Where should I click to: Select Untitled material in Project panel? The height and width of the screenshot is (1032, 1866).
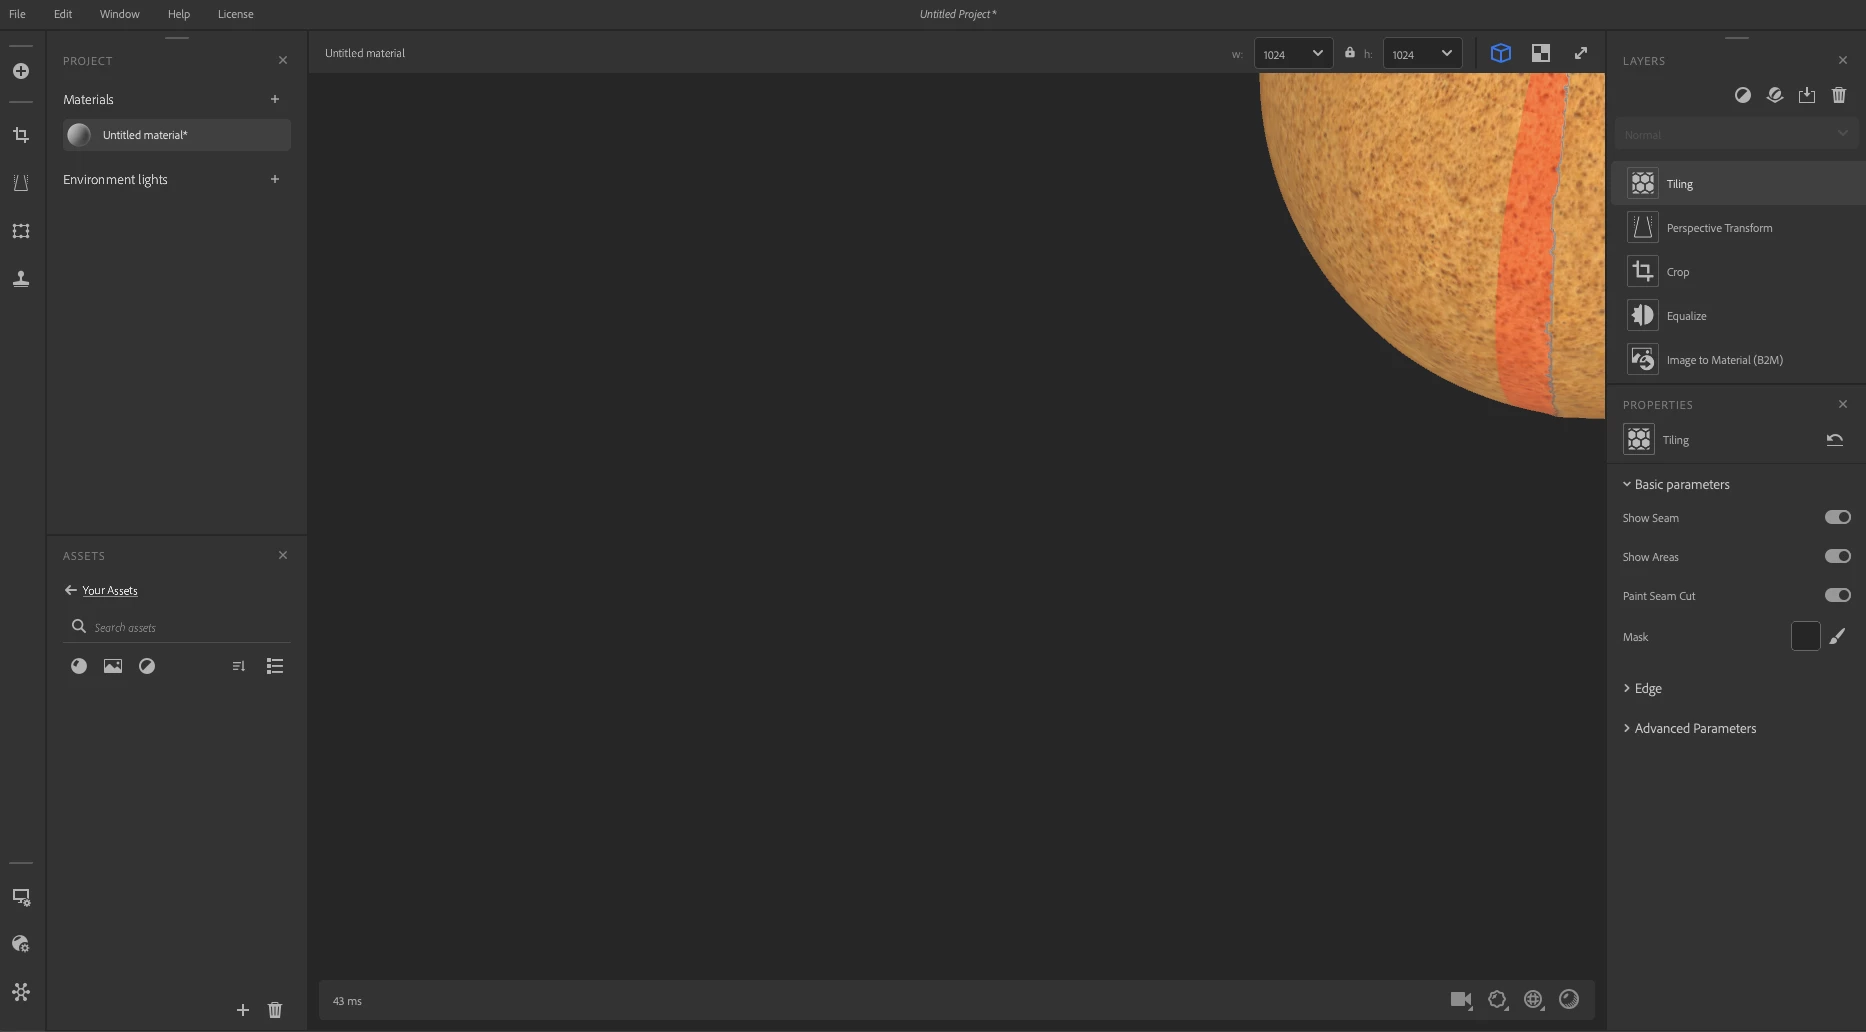[x=177, y=135]
